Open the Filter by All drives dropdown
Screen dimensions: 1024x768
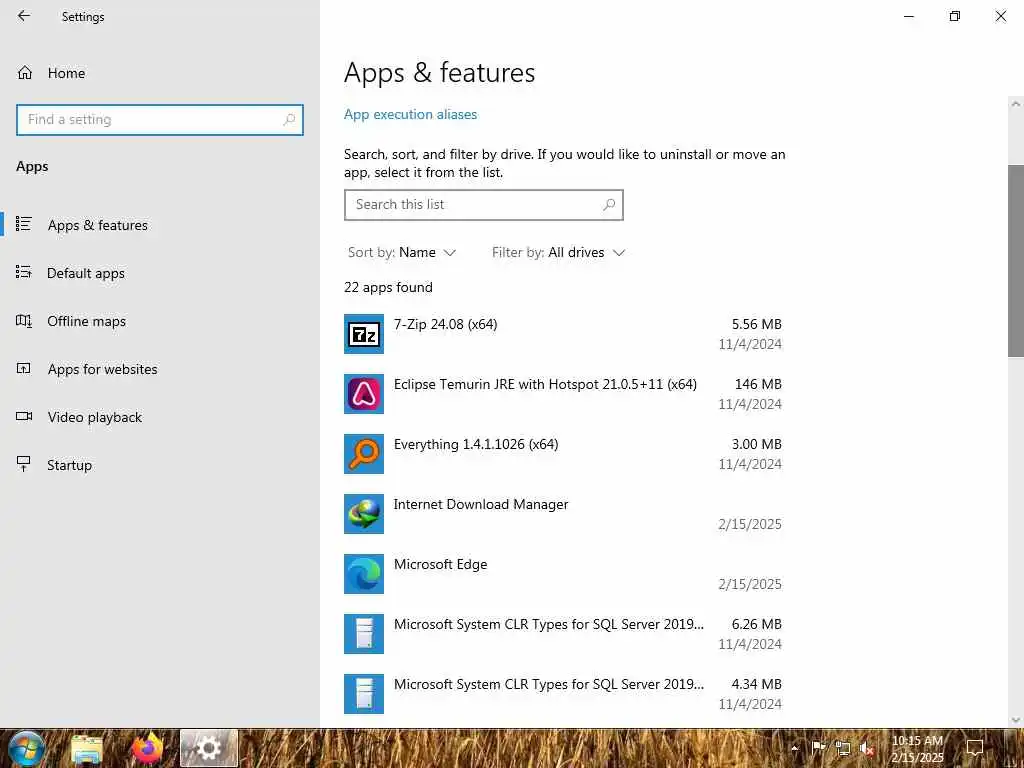558,252
